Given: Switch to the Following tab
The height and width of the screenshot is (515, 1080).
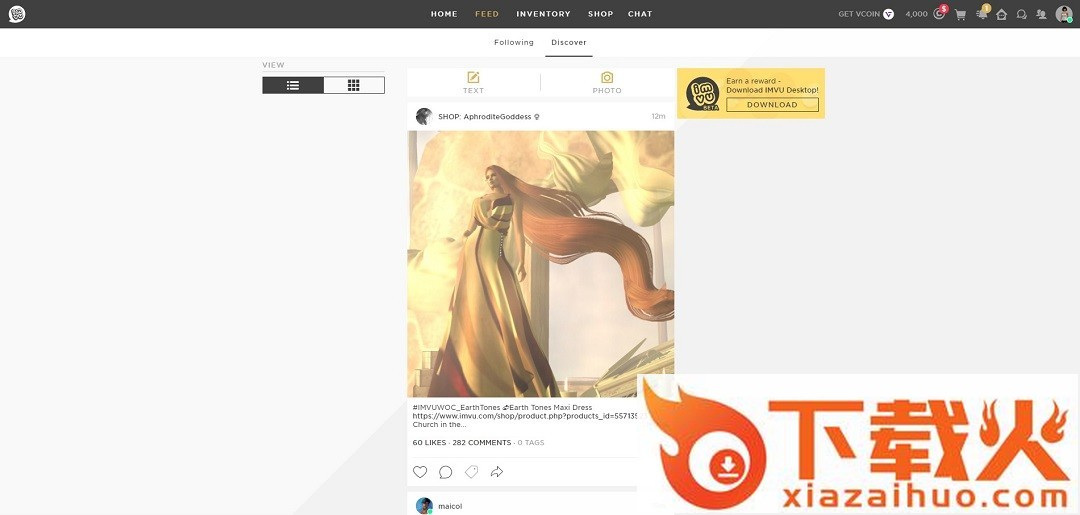Looking at the screenshot, I should coord(514,43).
